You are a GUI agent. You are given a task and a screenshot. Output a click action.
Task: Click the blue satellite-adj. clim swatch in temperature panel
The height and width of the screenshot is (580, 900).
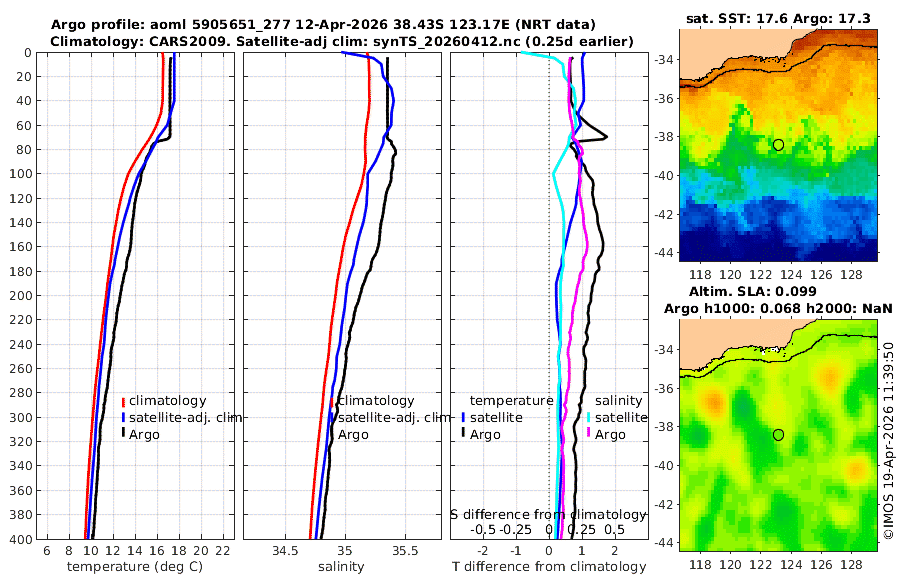[x=123, y=417]
